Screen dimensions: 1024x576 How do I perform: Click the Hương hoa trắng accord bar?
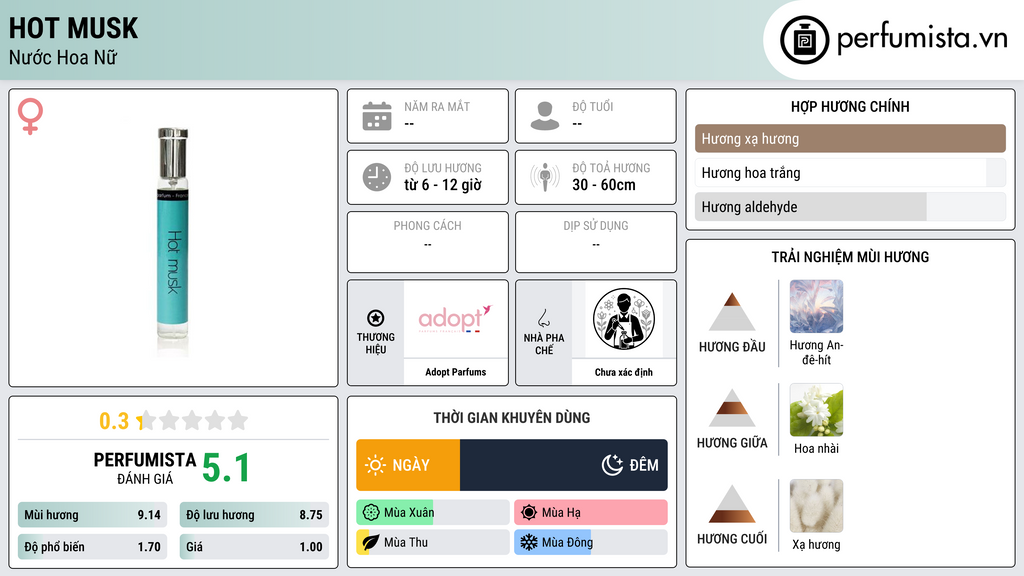[x=850, y=173]
